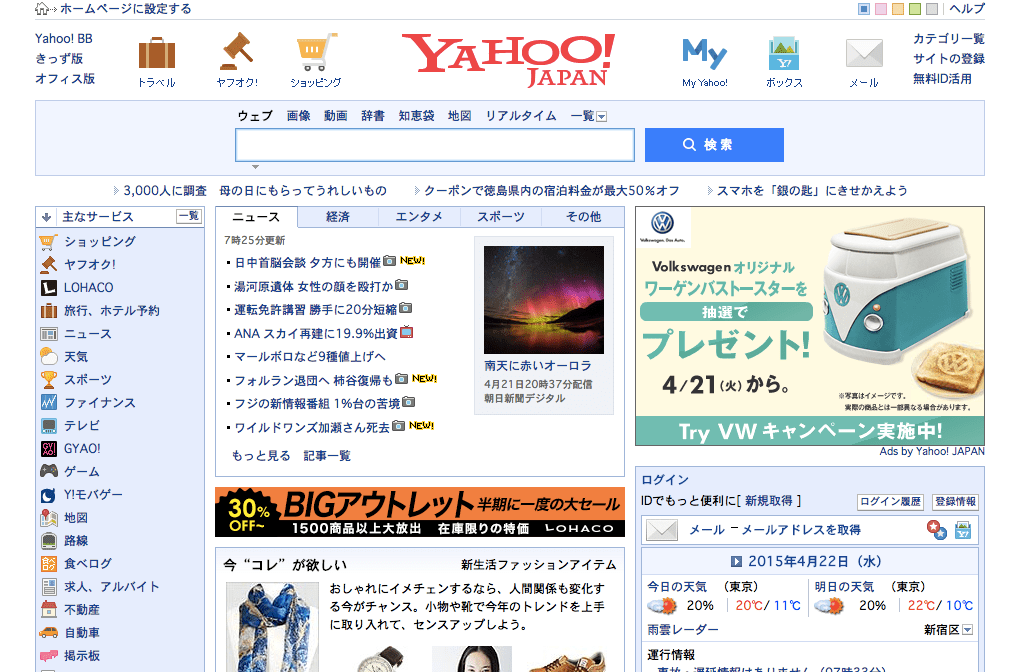Open the 記事一覧 link
This screenshot has width=1016, height=672.
327,456
